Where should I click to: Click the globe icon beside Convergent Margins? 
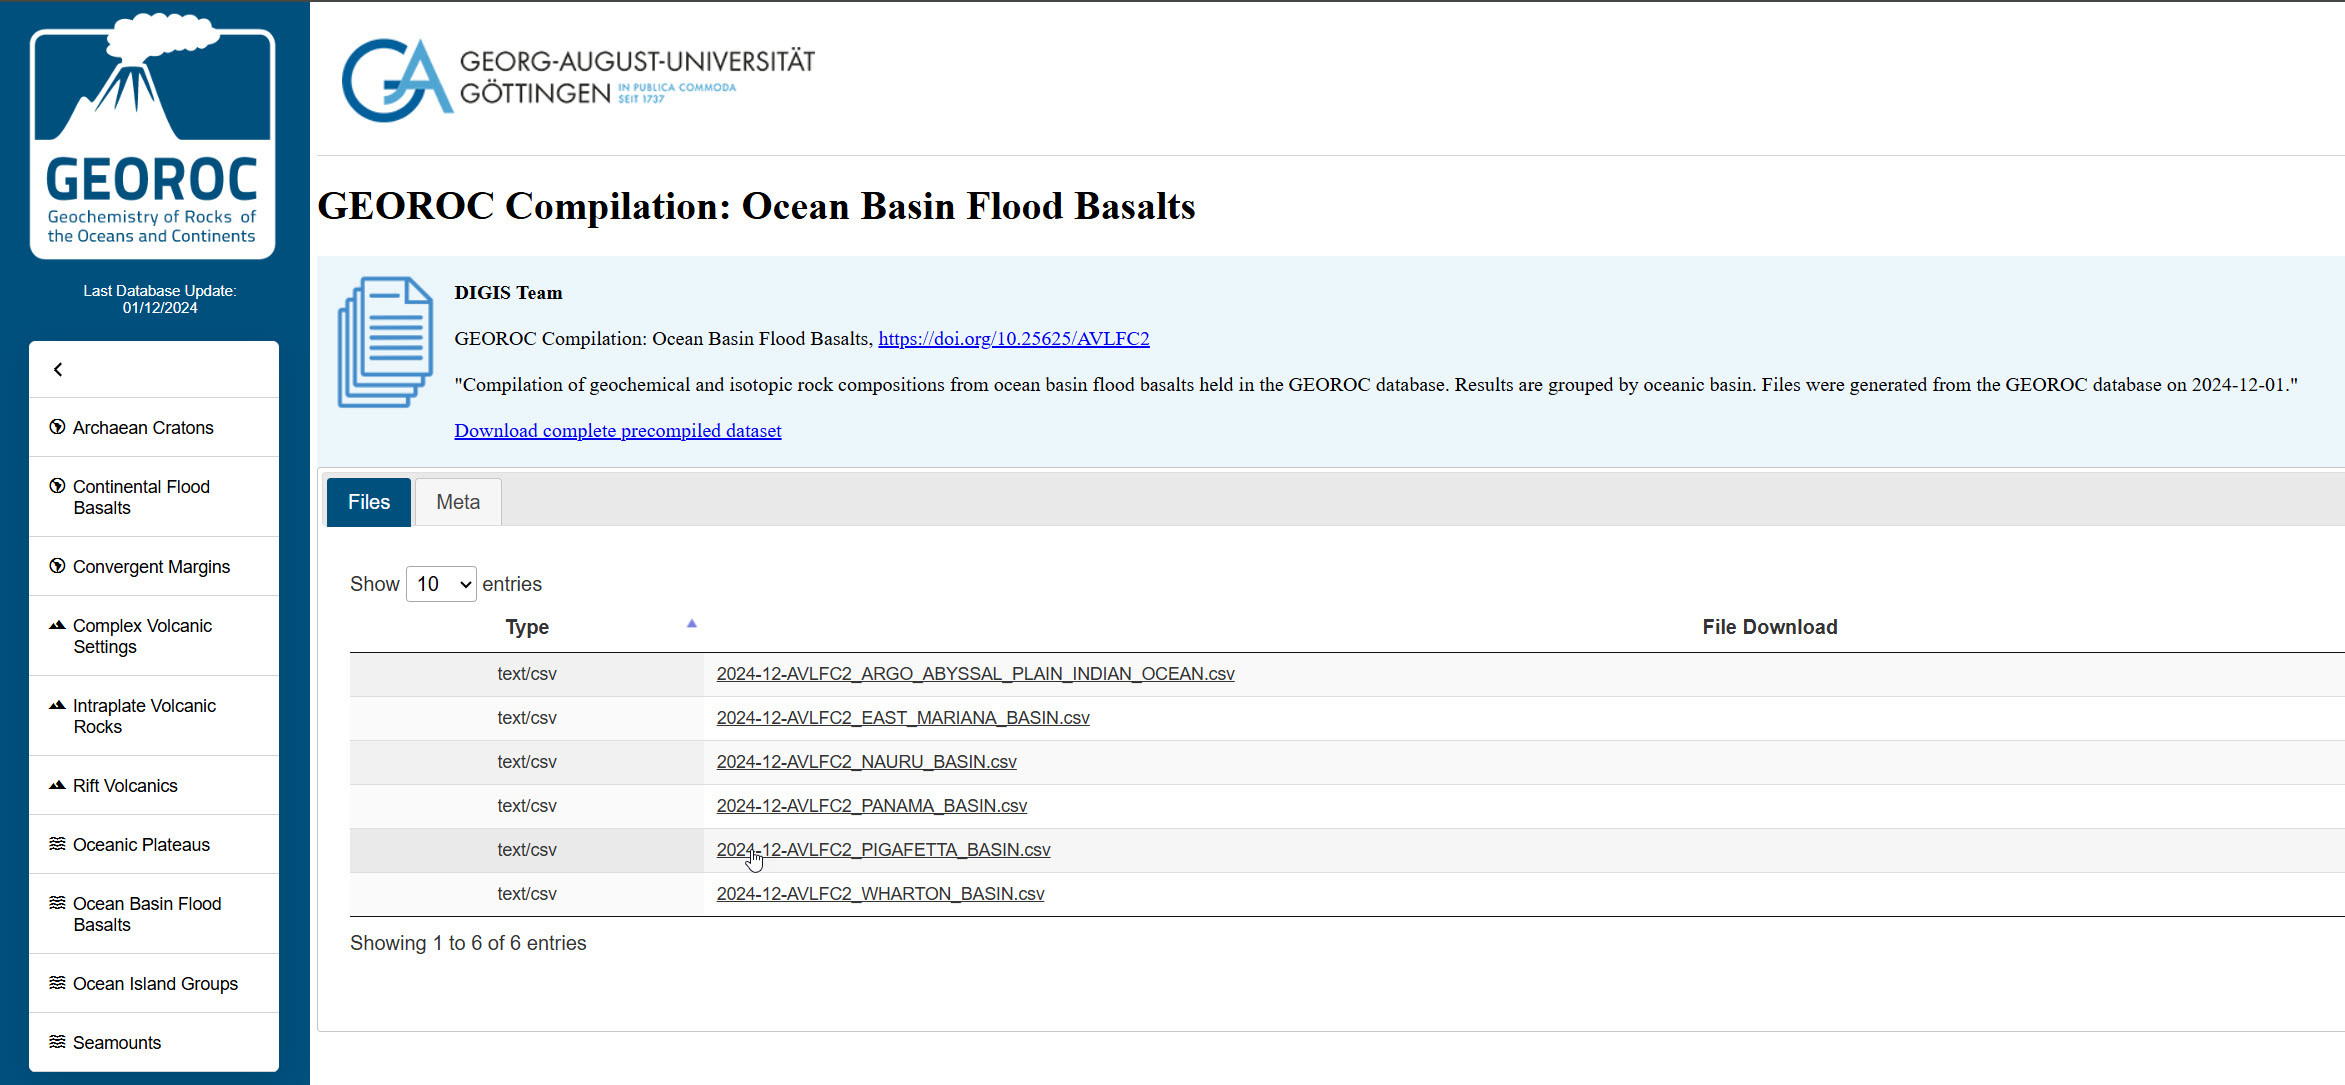[58, 566]
